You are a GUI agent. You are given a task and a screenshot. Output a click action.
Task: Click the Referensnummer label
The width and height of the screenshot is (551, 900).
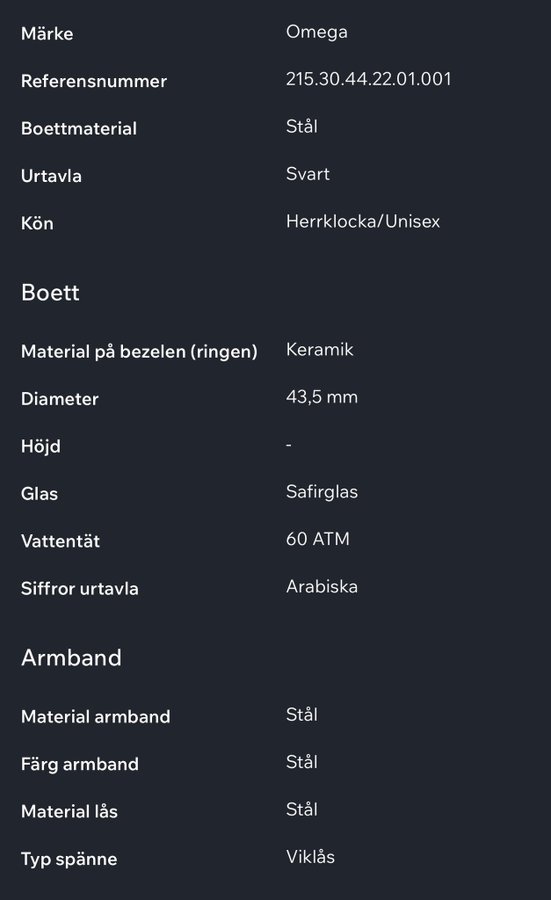click(x=94, y=81)
